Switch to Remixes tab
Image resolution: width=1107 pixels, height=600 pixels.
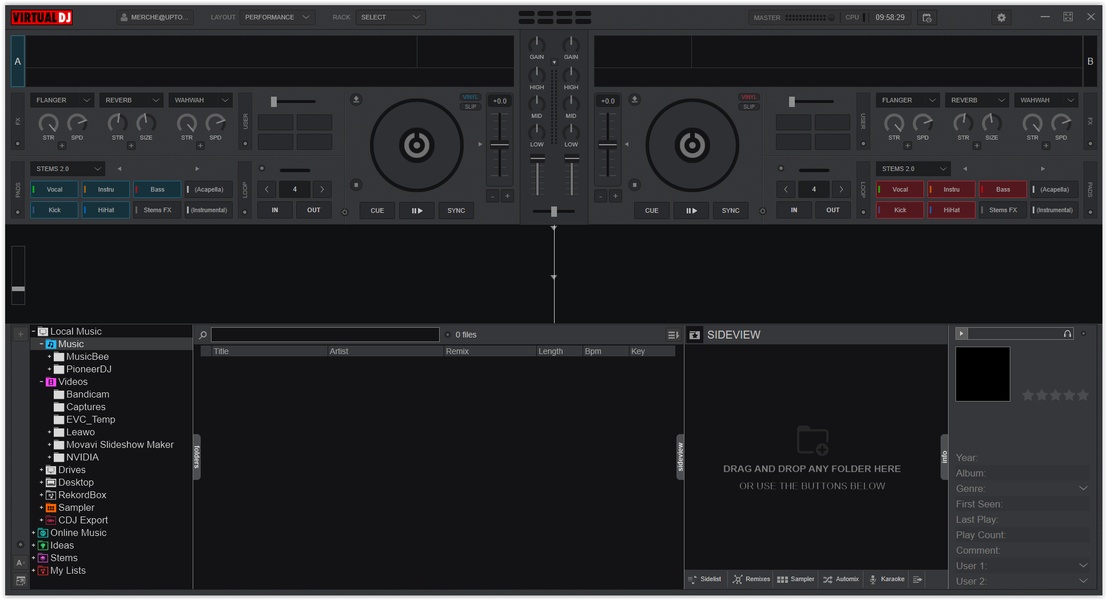[x=751, y=580]
